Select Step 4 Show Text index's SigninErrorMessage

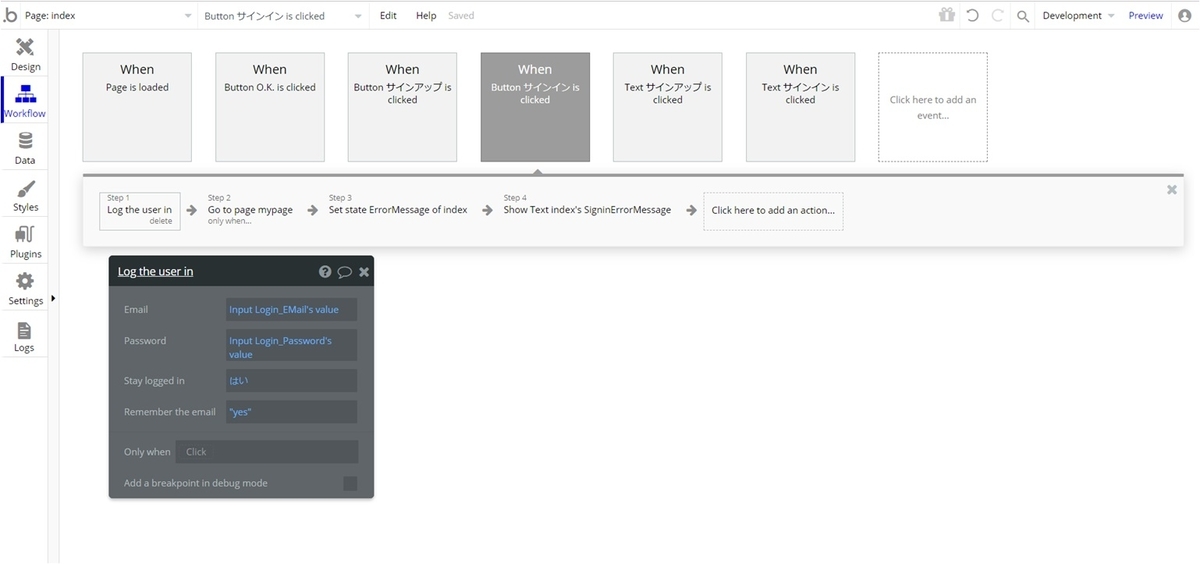[x=587, y=210]
